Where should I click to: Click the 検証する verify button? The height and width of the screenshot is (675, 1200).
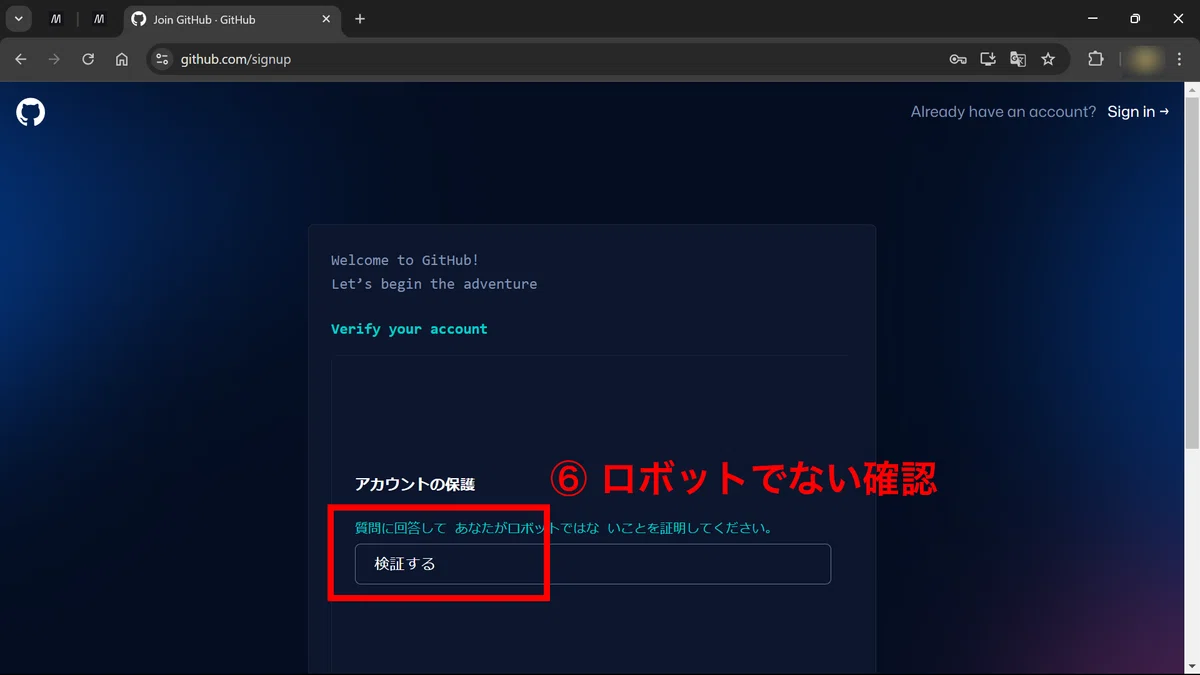coord(593,564)
